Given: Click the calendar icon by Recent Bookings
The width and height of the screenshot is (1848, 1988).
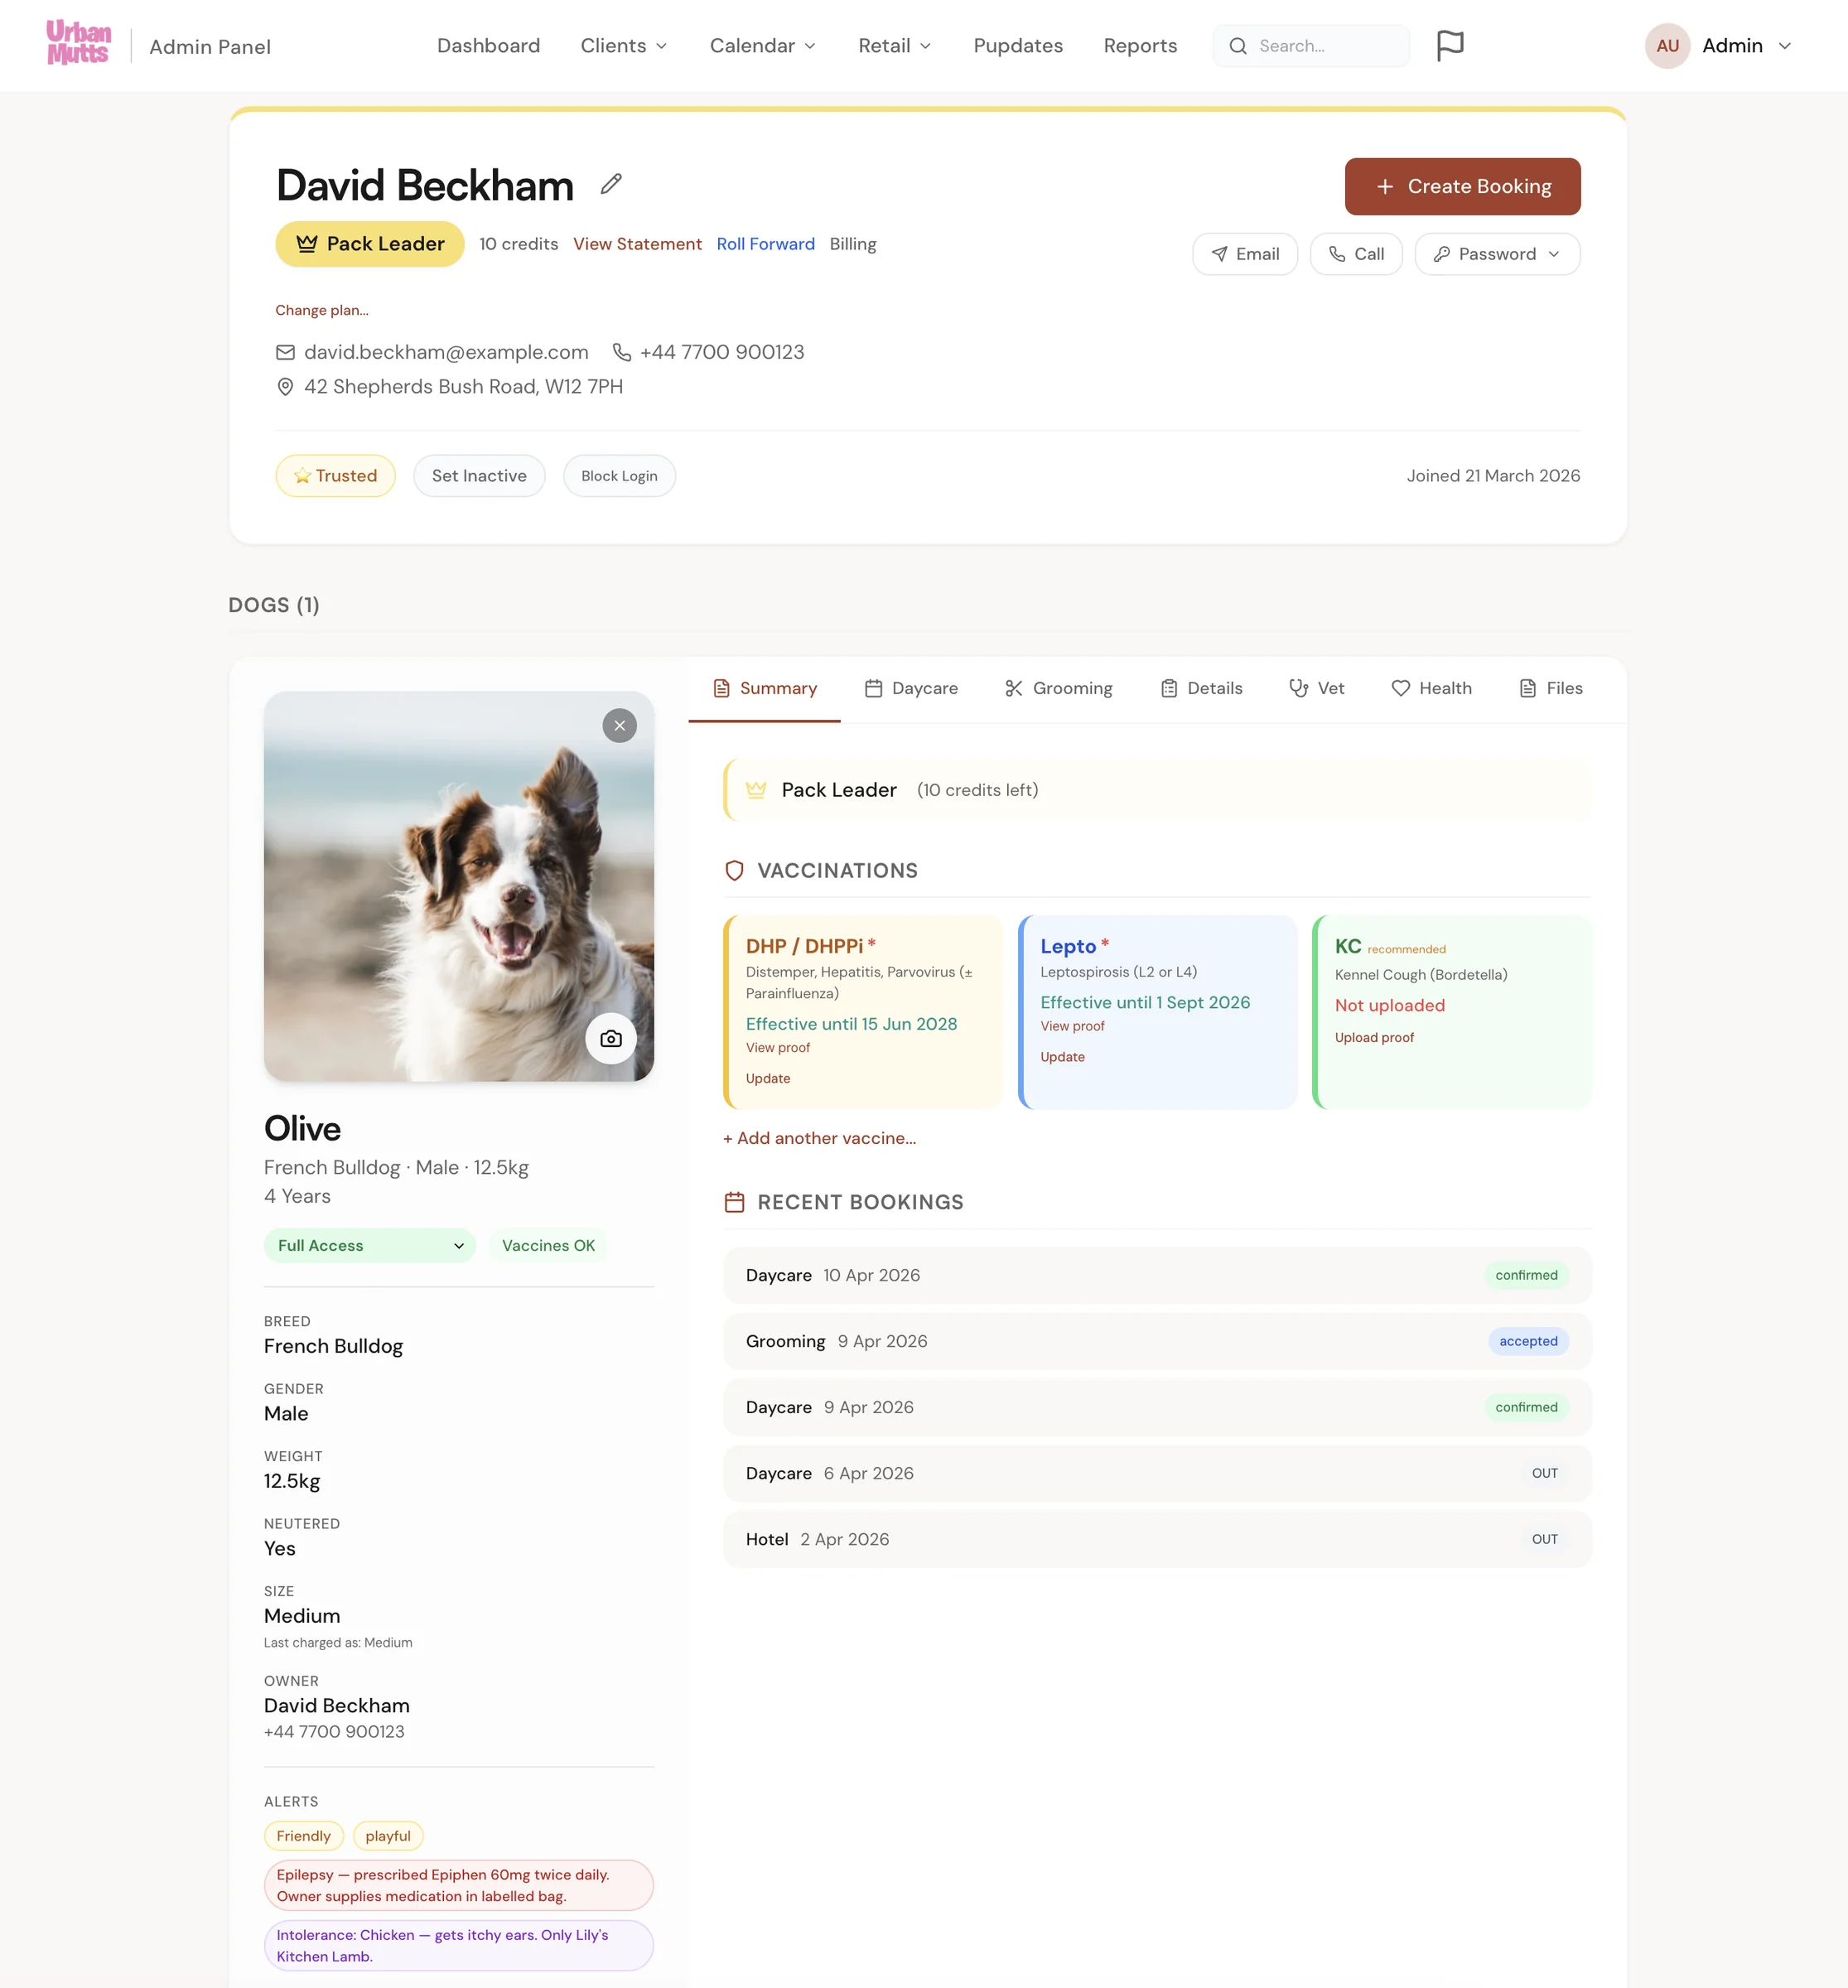Looking at the screenshot, I should [734, 1202].
